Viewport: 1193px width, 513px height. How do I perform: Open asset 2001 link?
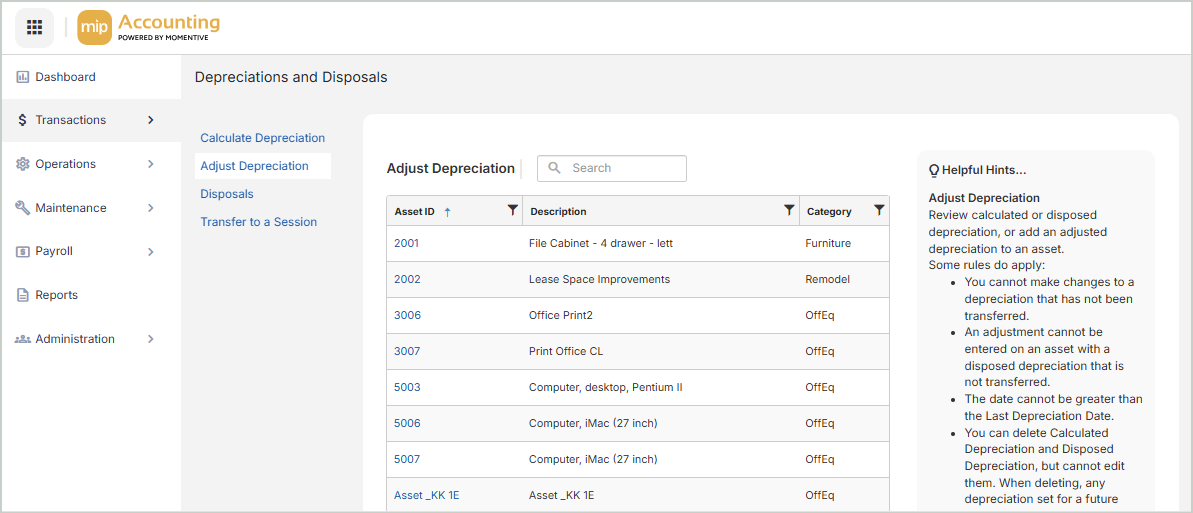click(407, 243)
